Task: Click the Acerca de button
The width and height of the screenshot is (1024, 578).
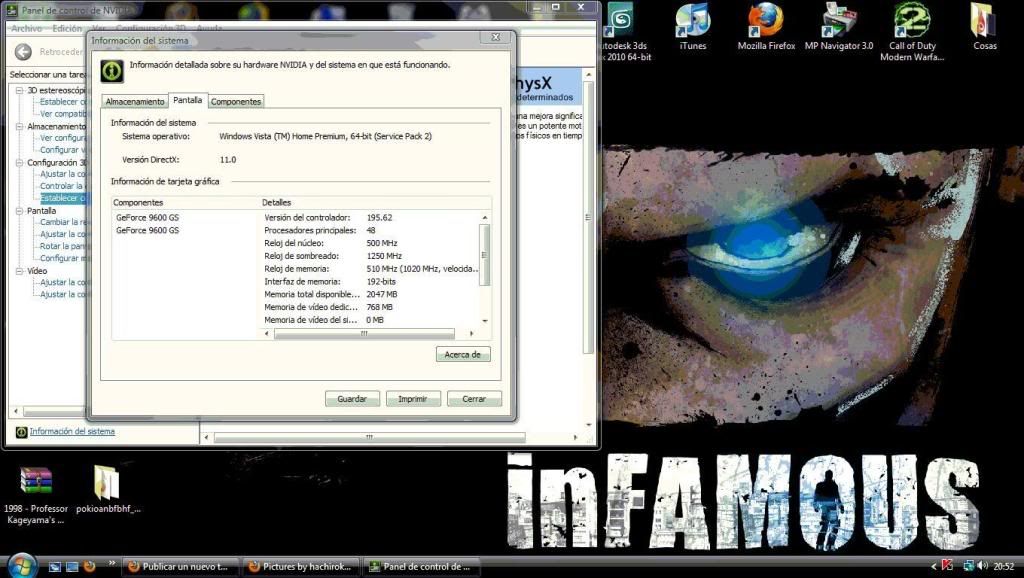Action: pos(462,354)
